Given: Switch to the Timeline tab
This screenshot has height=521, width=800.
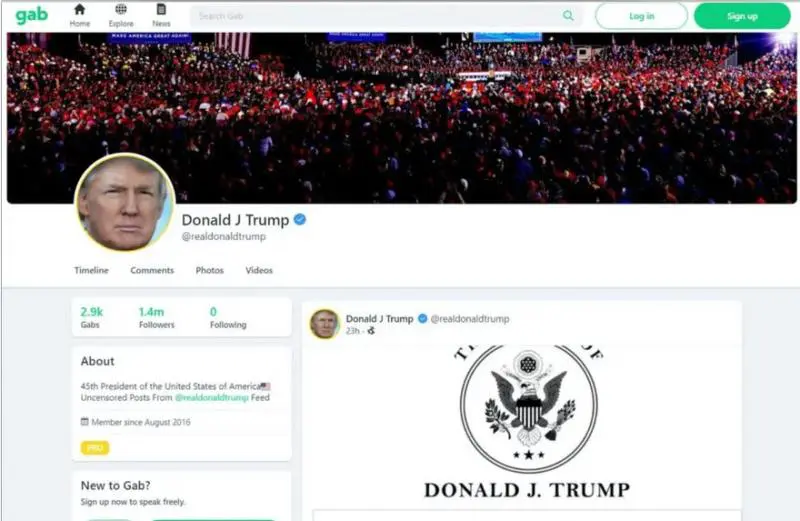Looking at the screenshot, I should pyautogui.click(x=91, y=270).
